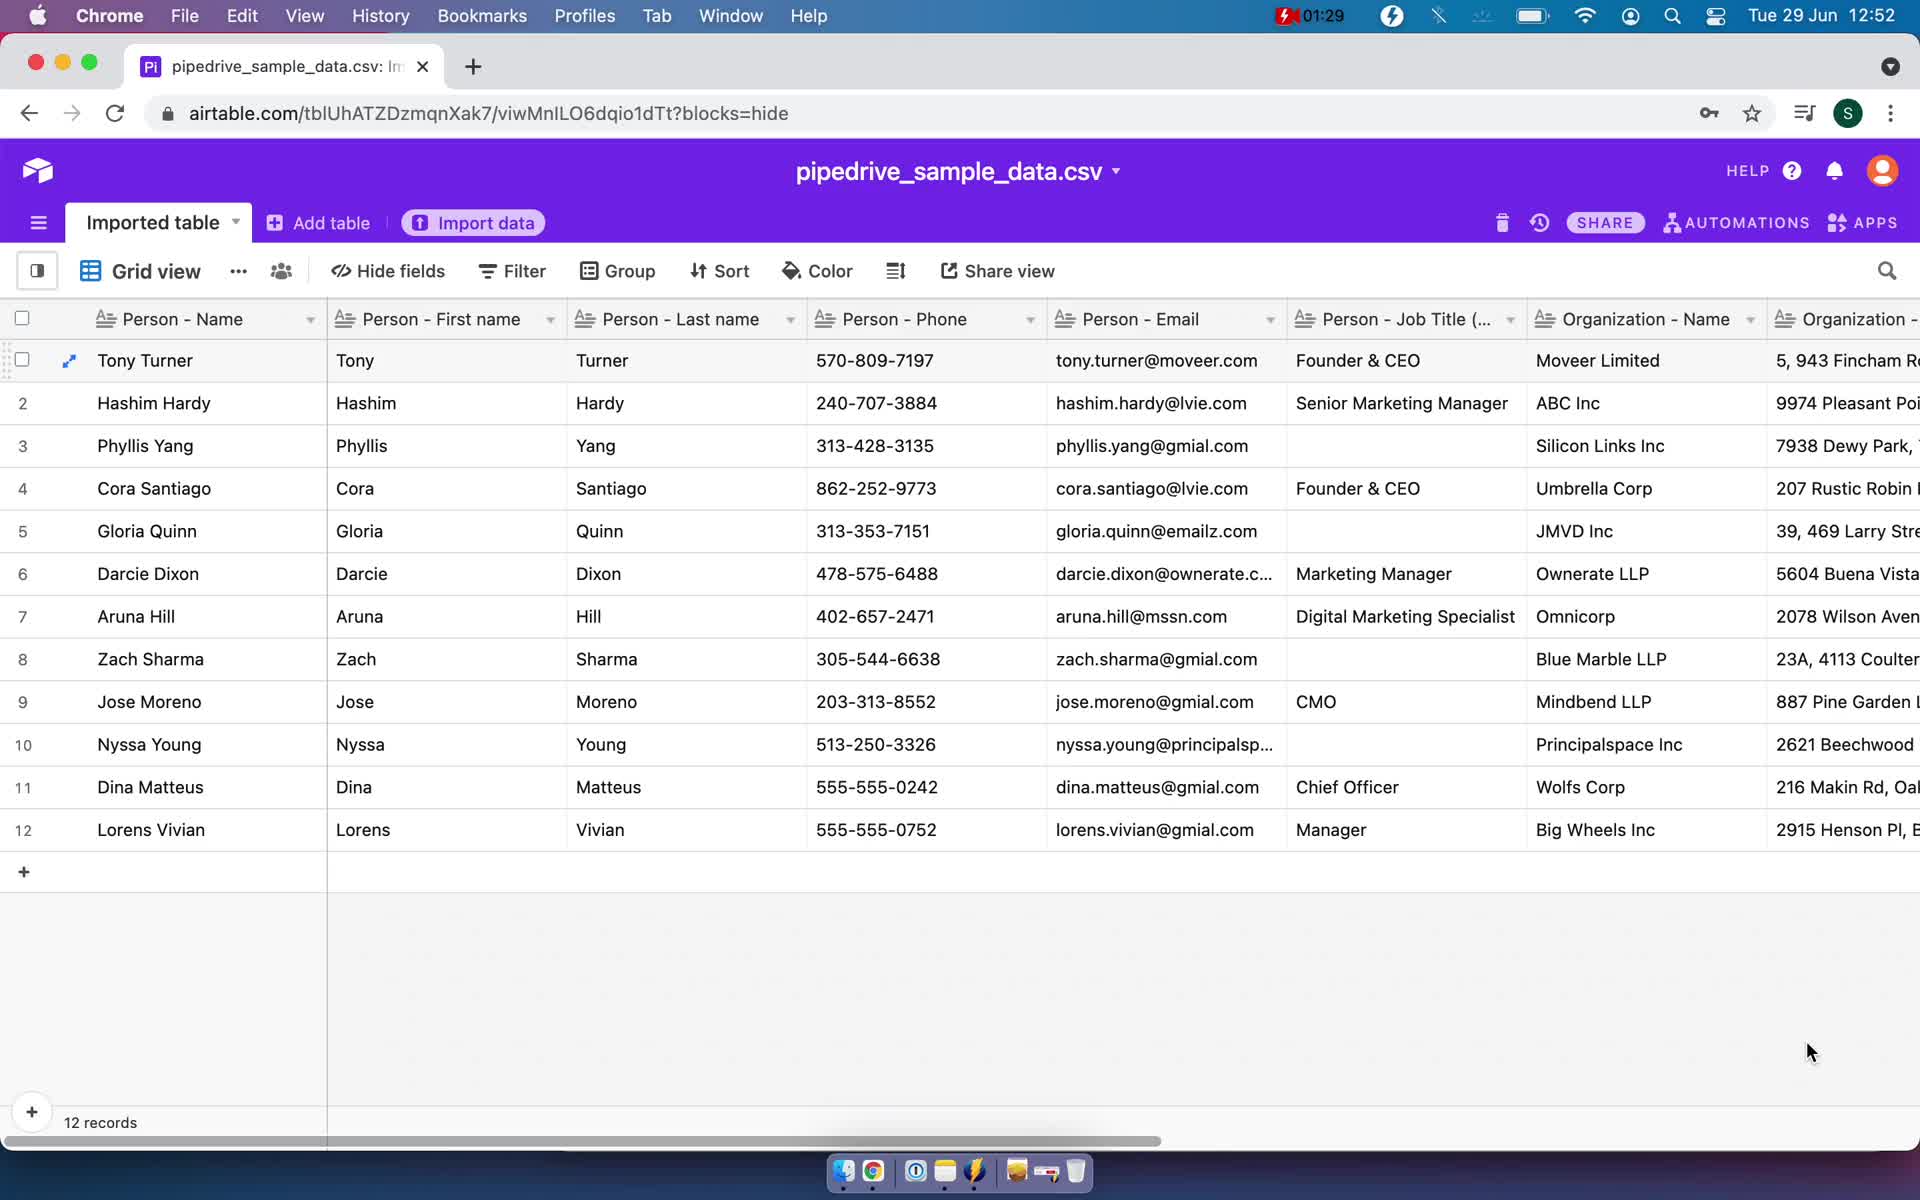Screen dimensions: 1920x1200
Task: Open the Profiles menu
Action: [x=584, y=16]
